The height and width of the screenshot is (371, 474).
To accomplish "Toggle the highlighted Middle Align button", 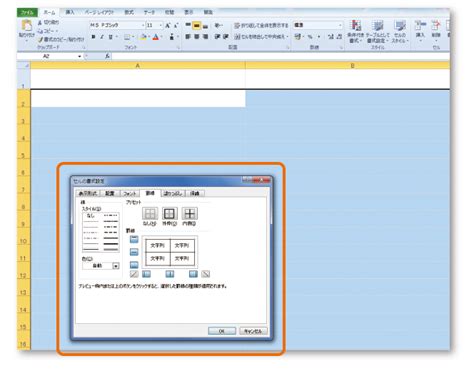I will 197,25.
